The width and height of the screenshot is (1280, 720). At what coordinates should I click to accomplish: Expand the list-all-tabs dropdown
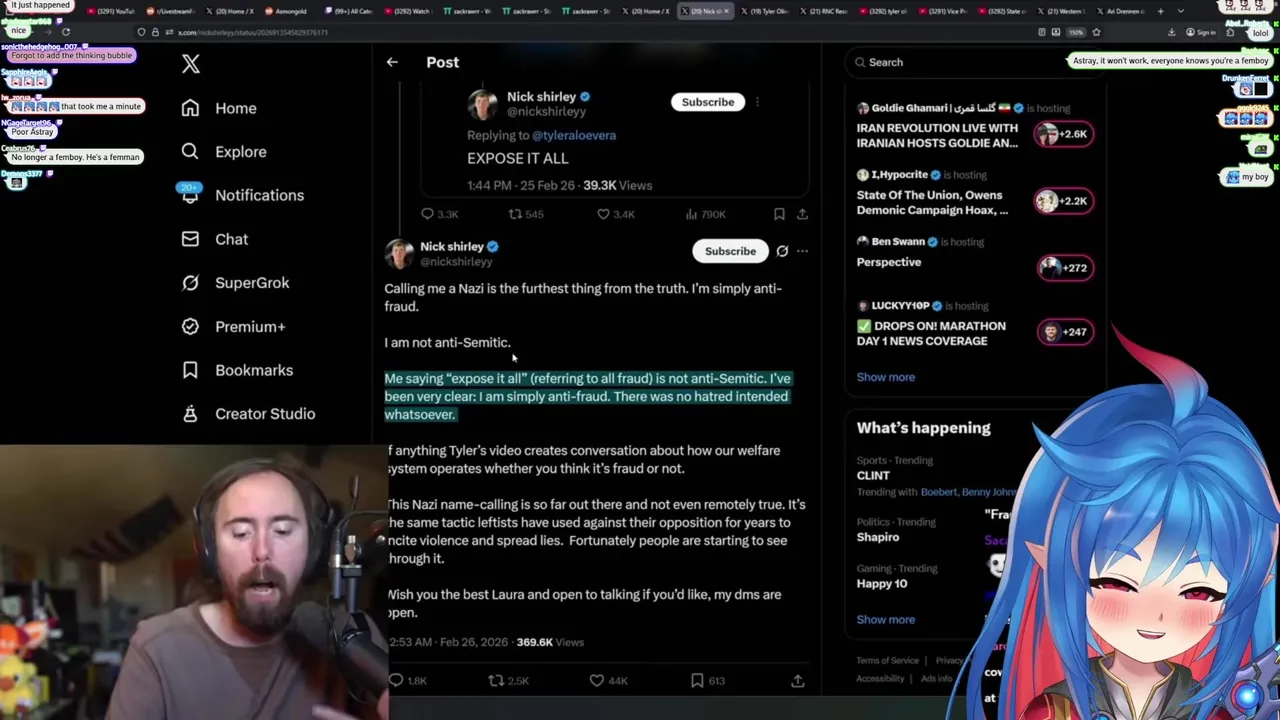point(1183,11)
